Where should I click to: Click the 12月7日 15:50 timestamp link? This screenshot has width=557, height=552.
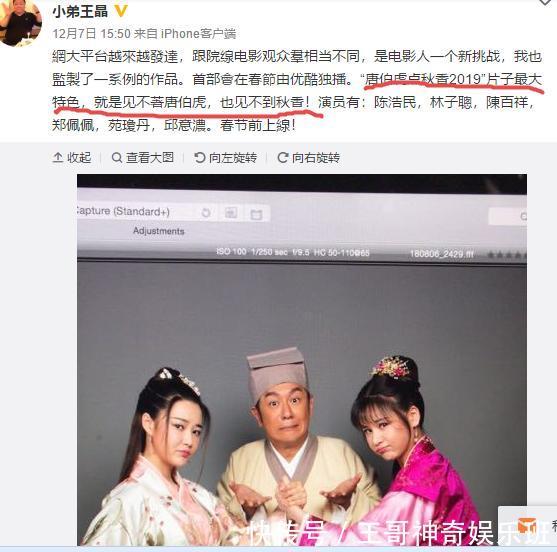click(92, 34)
